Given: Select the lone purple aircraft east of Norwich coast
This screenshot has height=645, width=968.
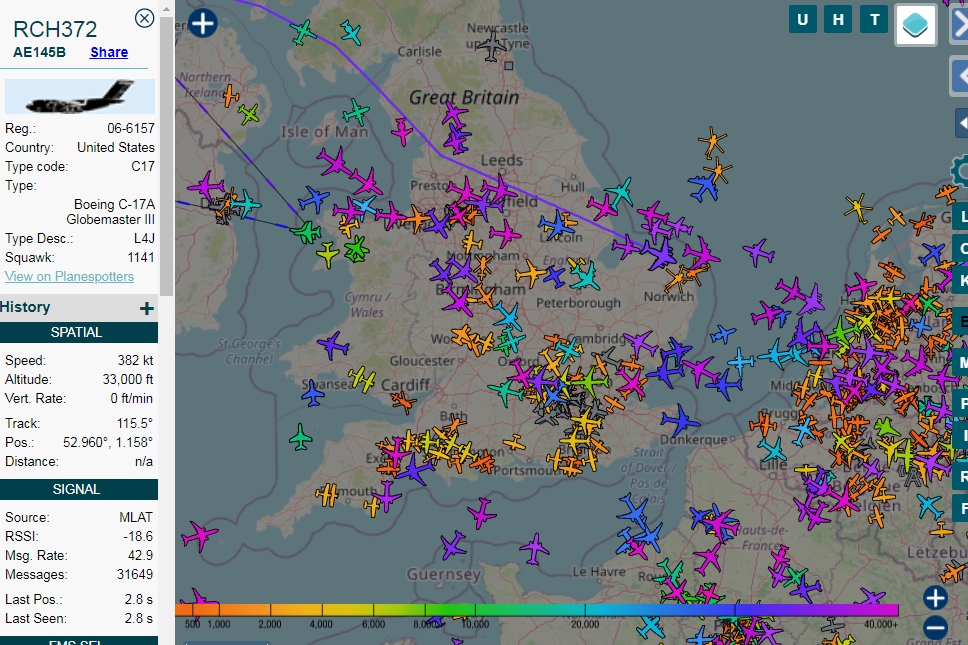Looking at the screenshot, I should (758, 252).
